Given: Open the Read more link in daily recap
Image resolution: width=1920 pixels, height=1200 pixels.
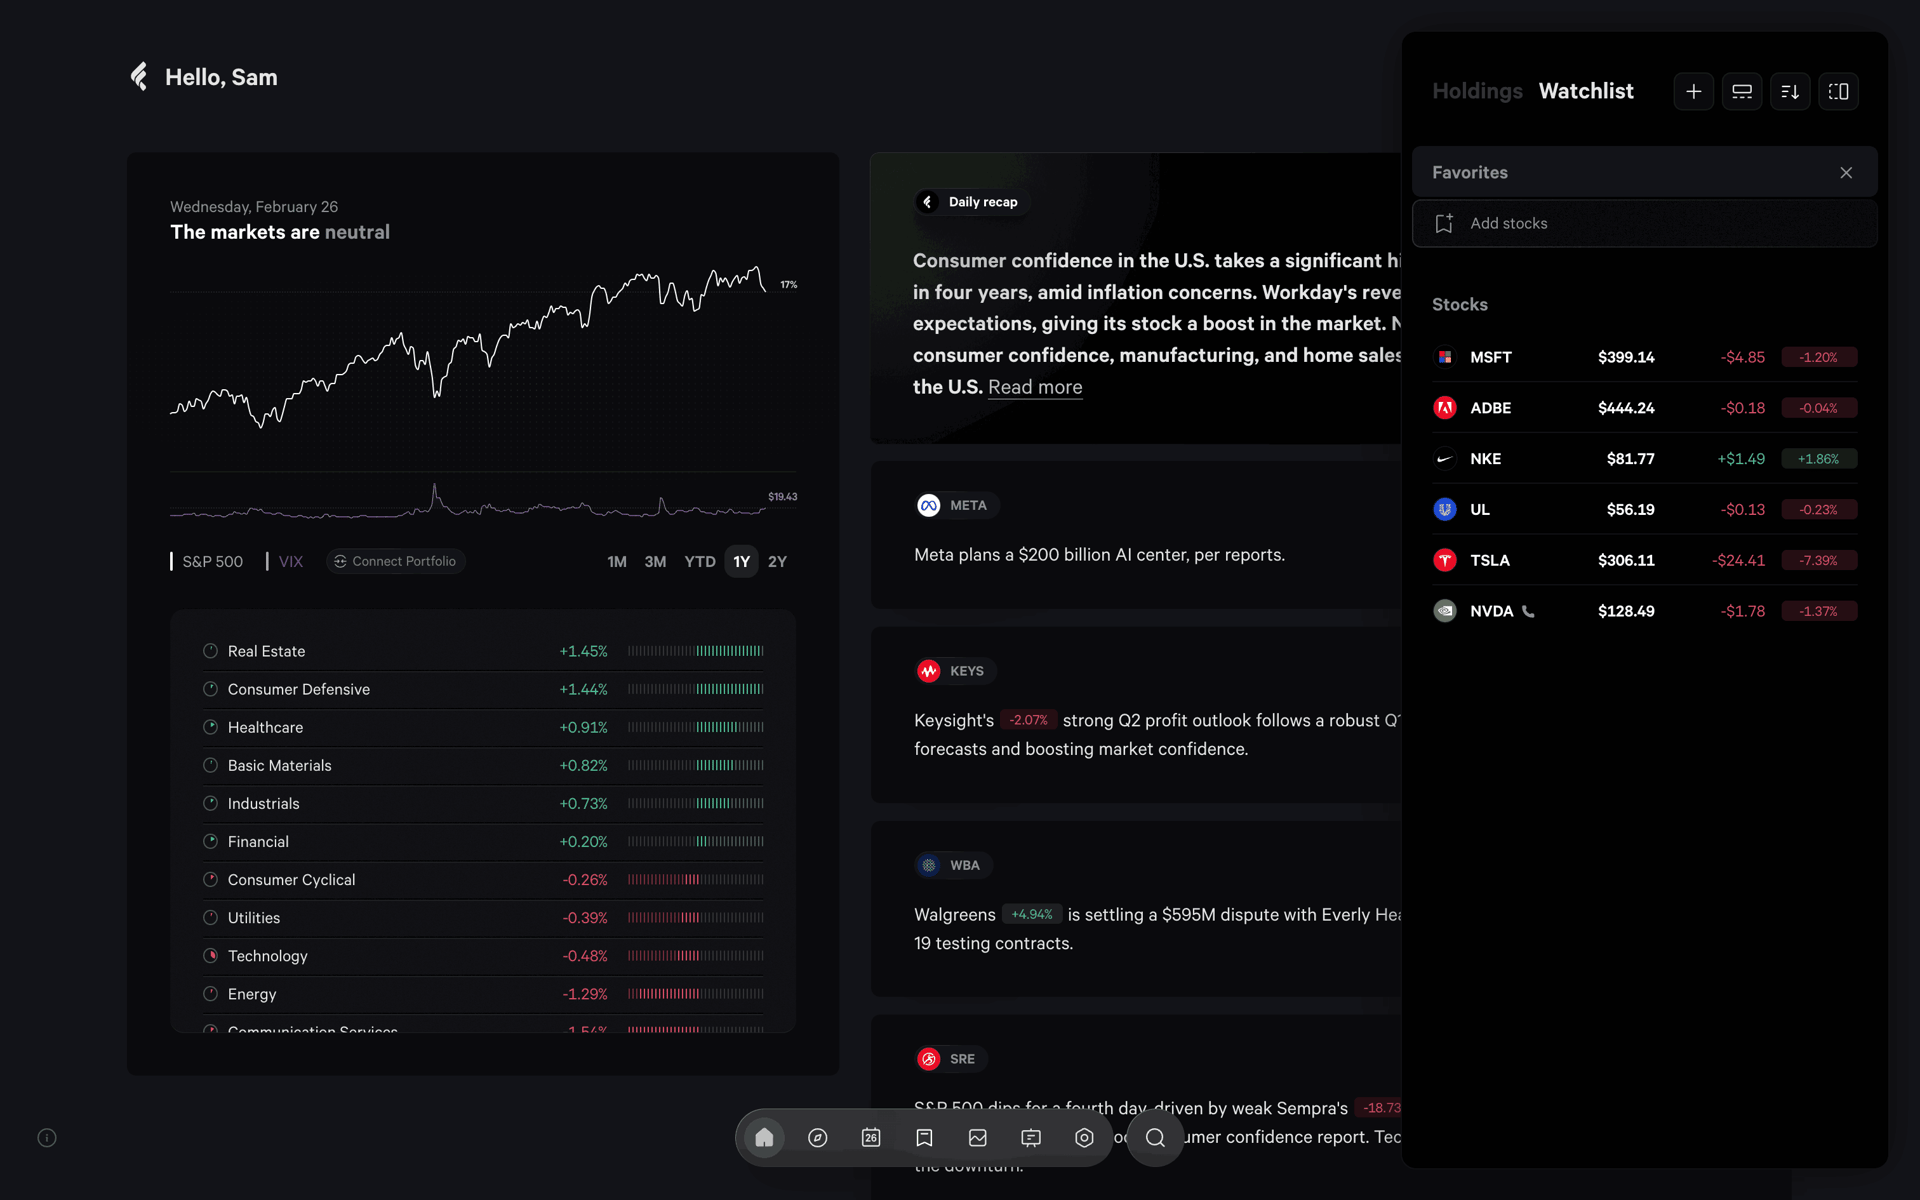Looking at the screenshot, I should pos(1035,387).
